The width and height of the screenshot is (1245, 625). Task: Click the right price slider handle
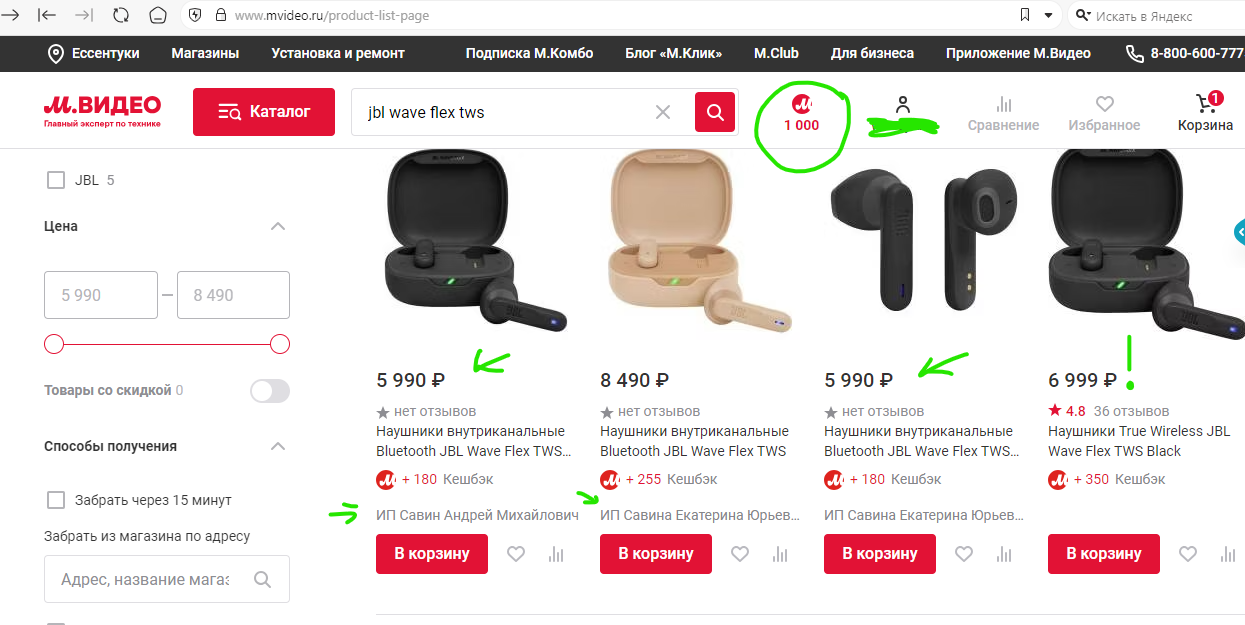[280, 344]
